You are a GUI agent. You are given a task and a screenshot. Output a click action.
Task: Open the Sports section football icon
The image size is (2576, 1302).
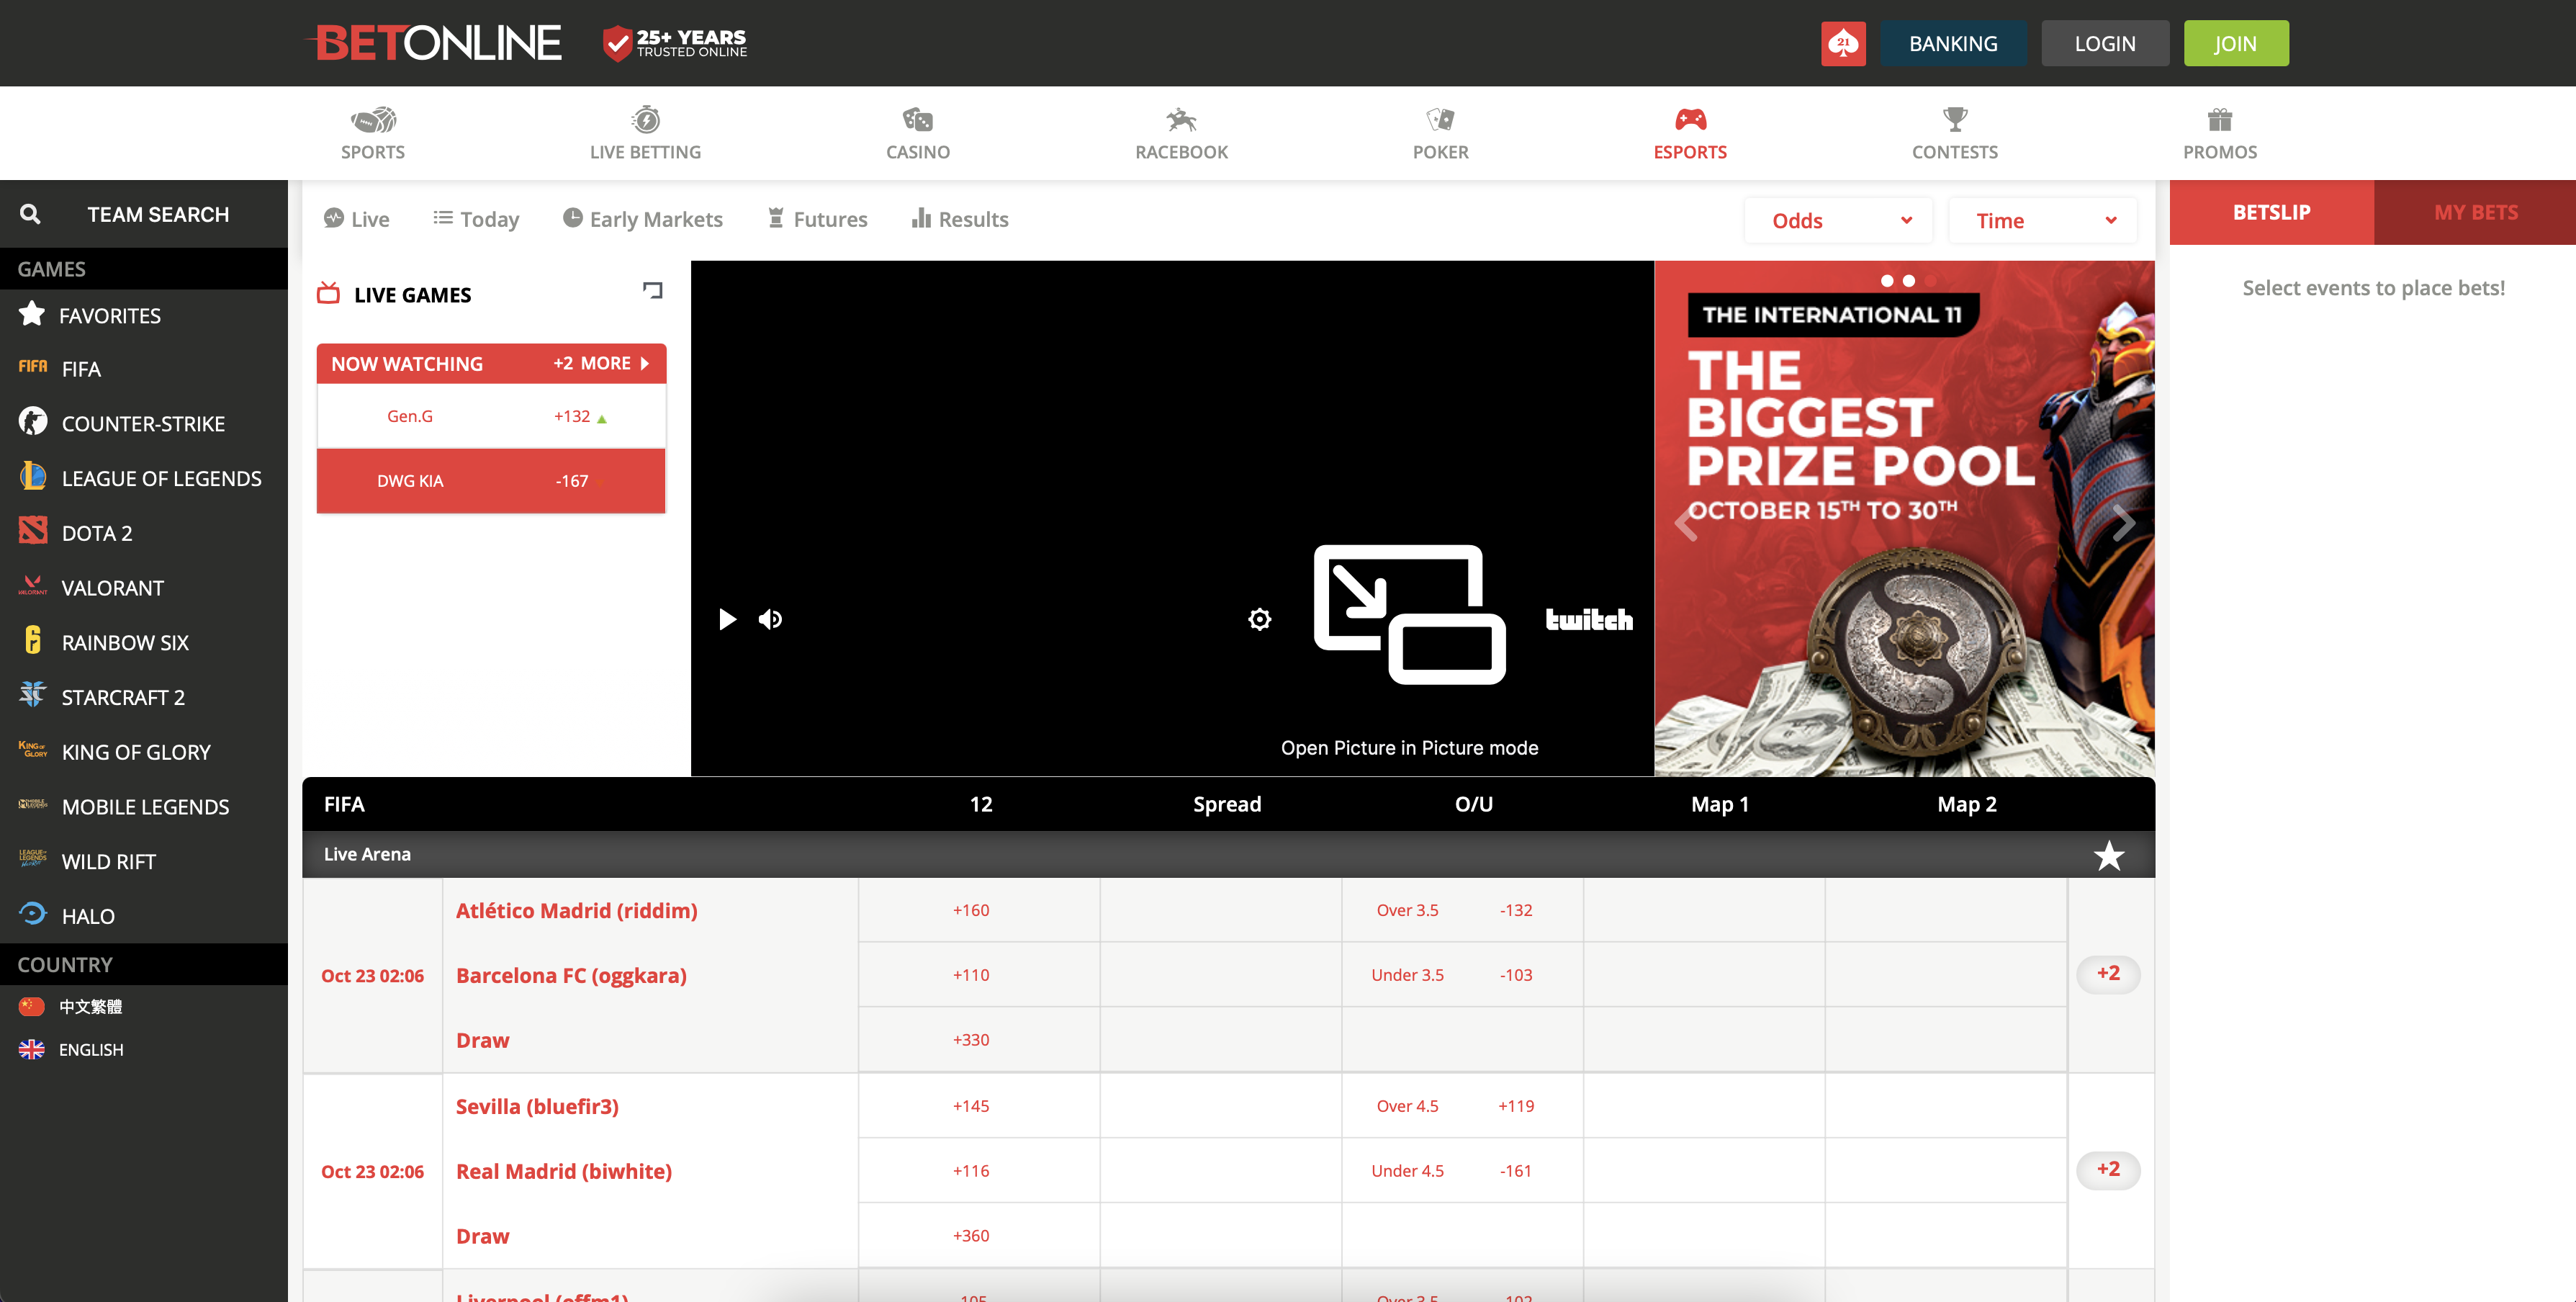click(373, 120)
